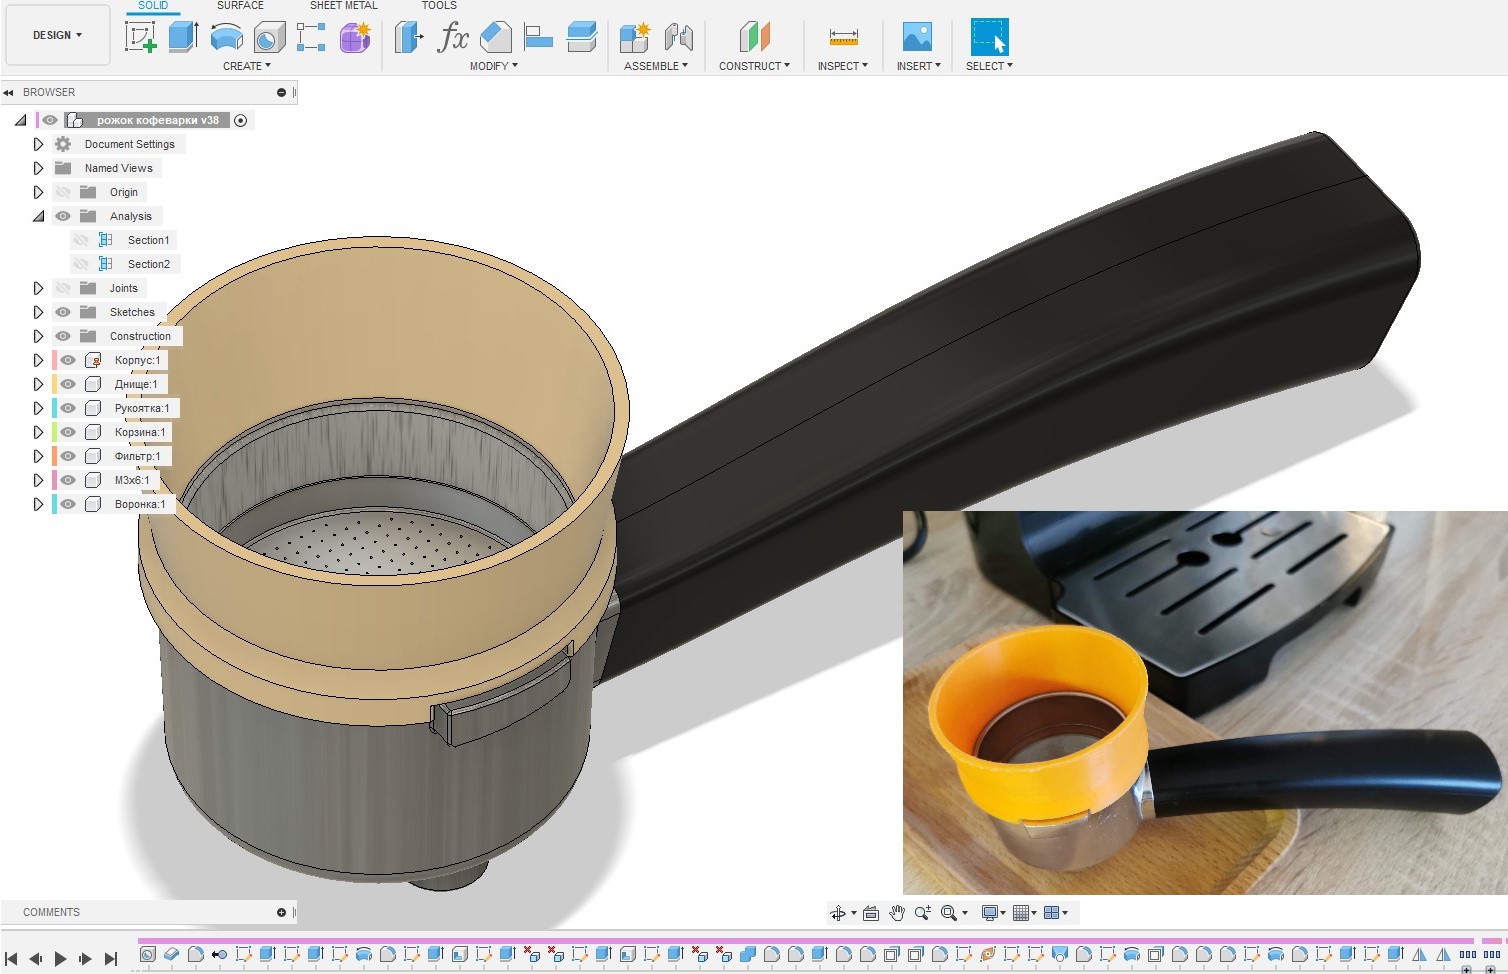Choose the Revolve tool
This screenshot has width=1508, height=974.
click(x=226, y=38)
